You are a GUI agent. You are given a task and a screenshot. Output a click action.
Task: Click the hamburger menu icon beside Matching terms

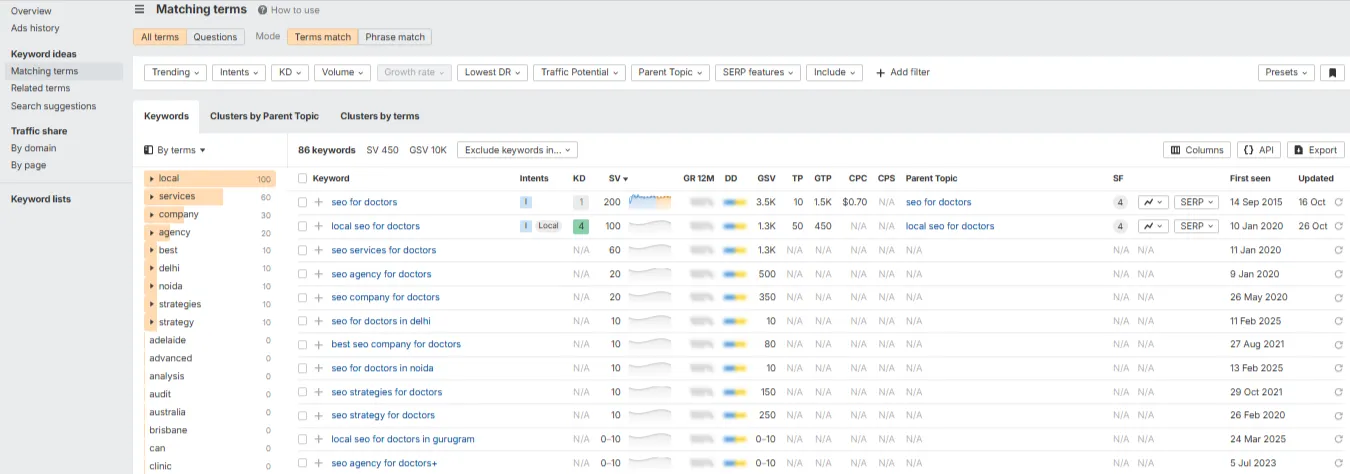coord(139,10)
